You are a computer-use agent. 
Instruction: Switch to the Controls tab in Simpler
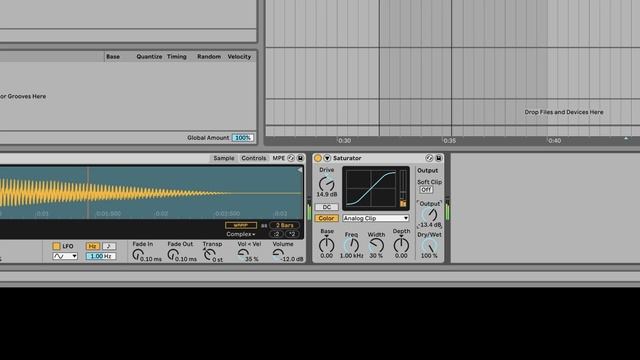tap(253, 158)
